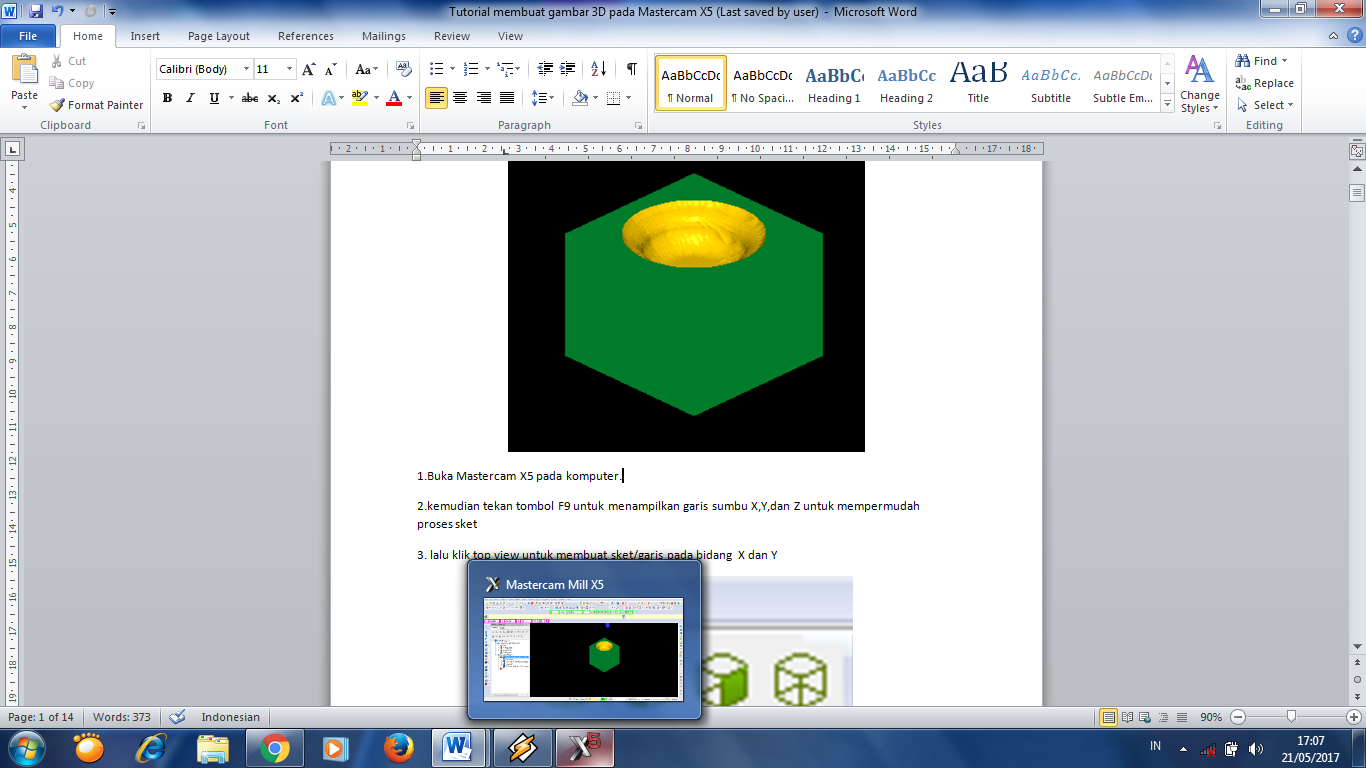Screen dimensions: 1366x768
Task: Apply strikethrough to text
Action: [x=250, y=98]
